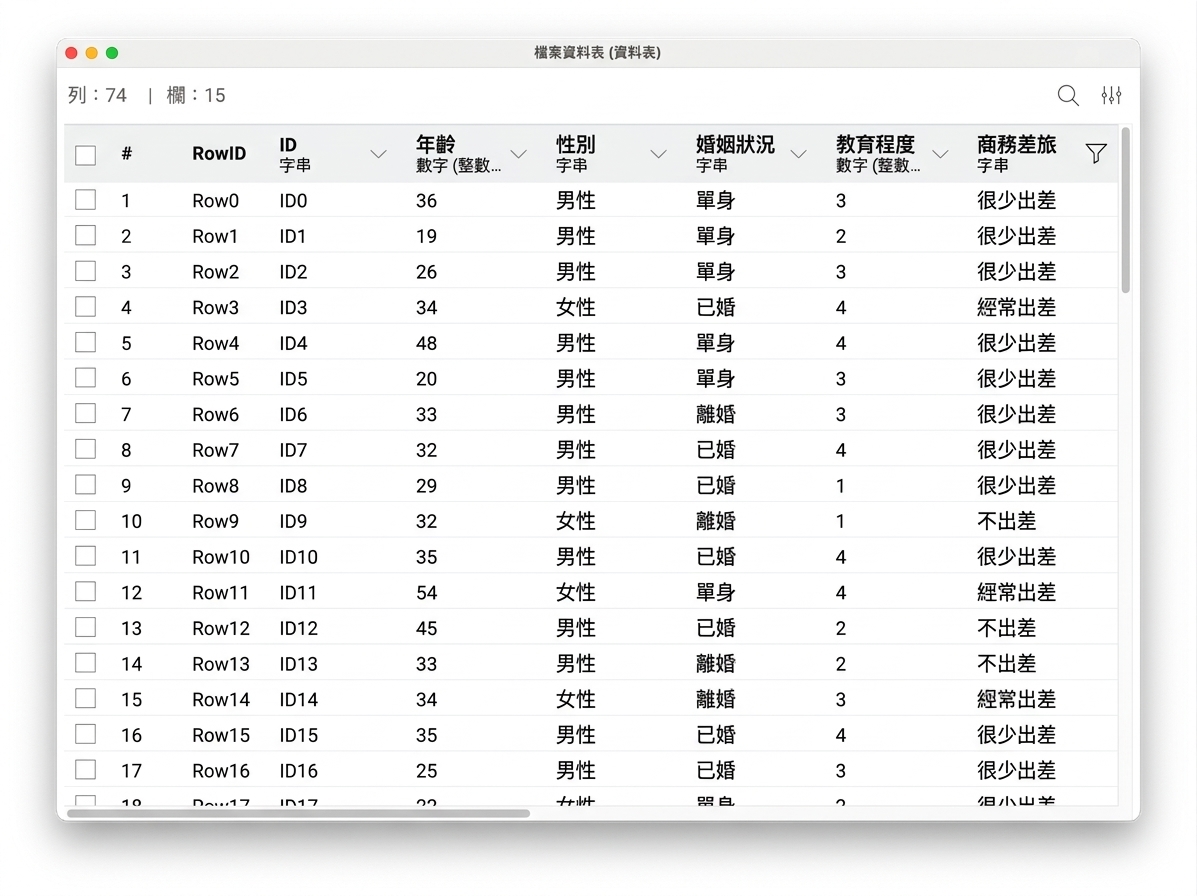
Task: Maximize window with the green button
Action: [x=112, y=53]
